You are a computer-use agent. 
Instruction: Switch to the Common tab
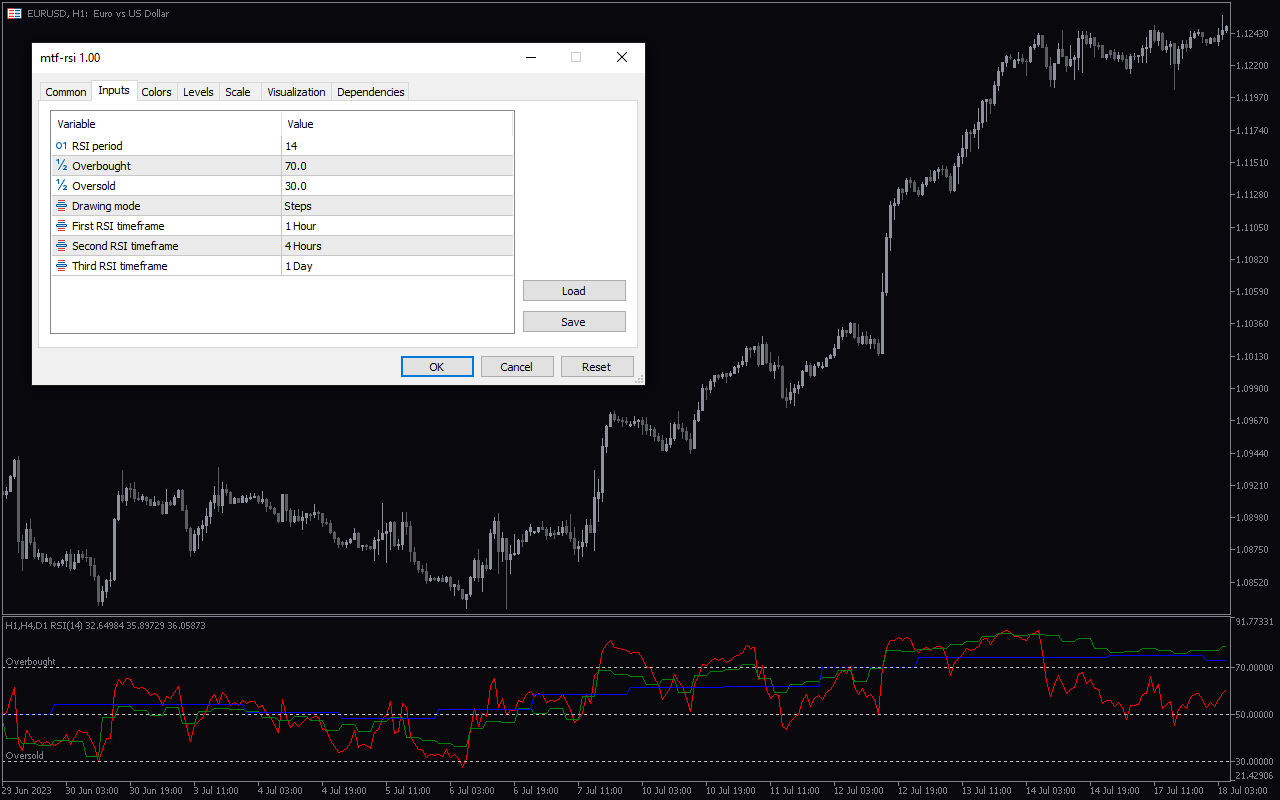click(x=66, y=92)
